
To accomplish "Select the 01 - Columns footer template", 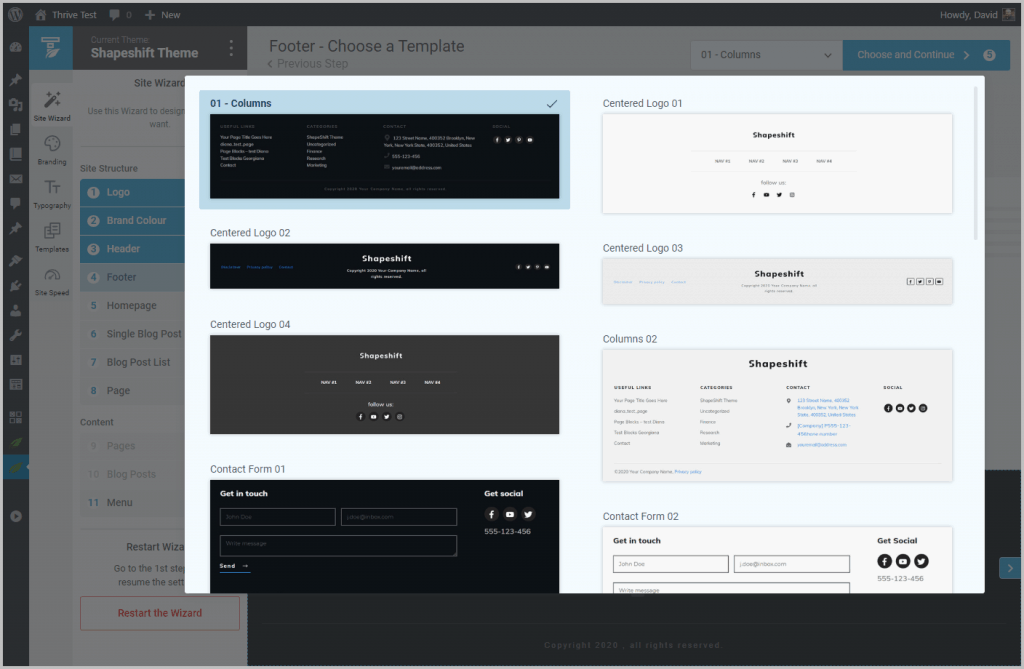I will 384,150.
